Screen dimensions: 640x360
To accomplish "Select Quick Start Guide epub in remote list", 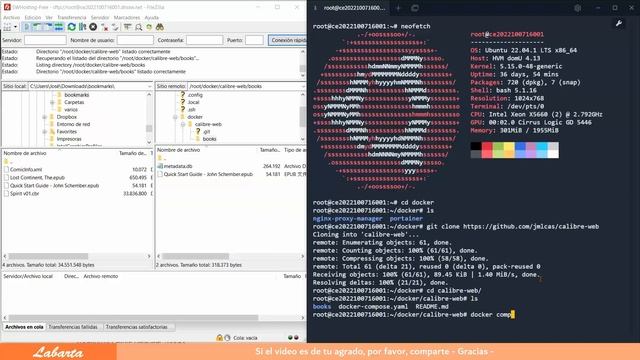I will 208,174.
